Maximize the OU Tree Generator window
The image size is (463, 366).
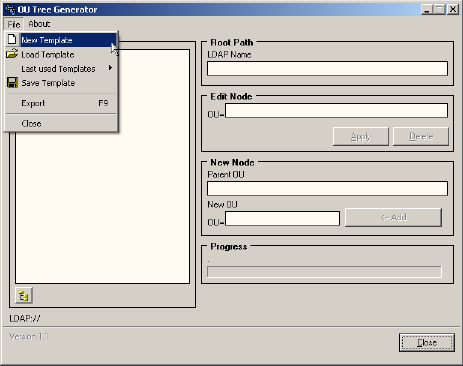[439, 9]
